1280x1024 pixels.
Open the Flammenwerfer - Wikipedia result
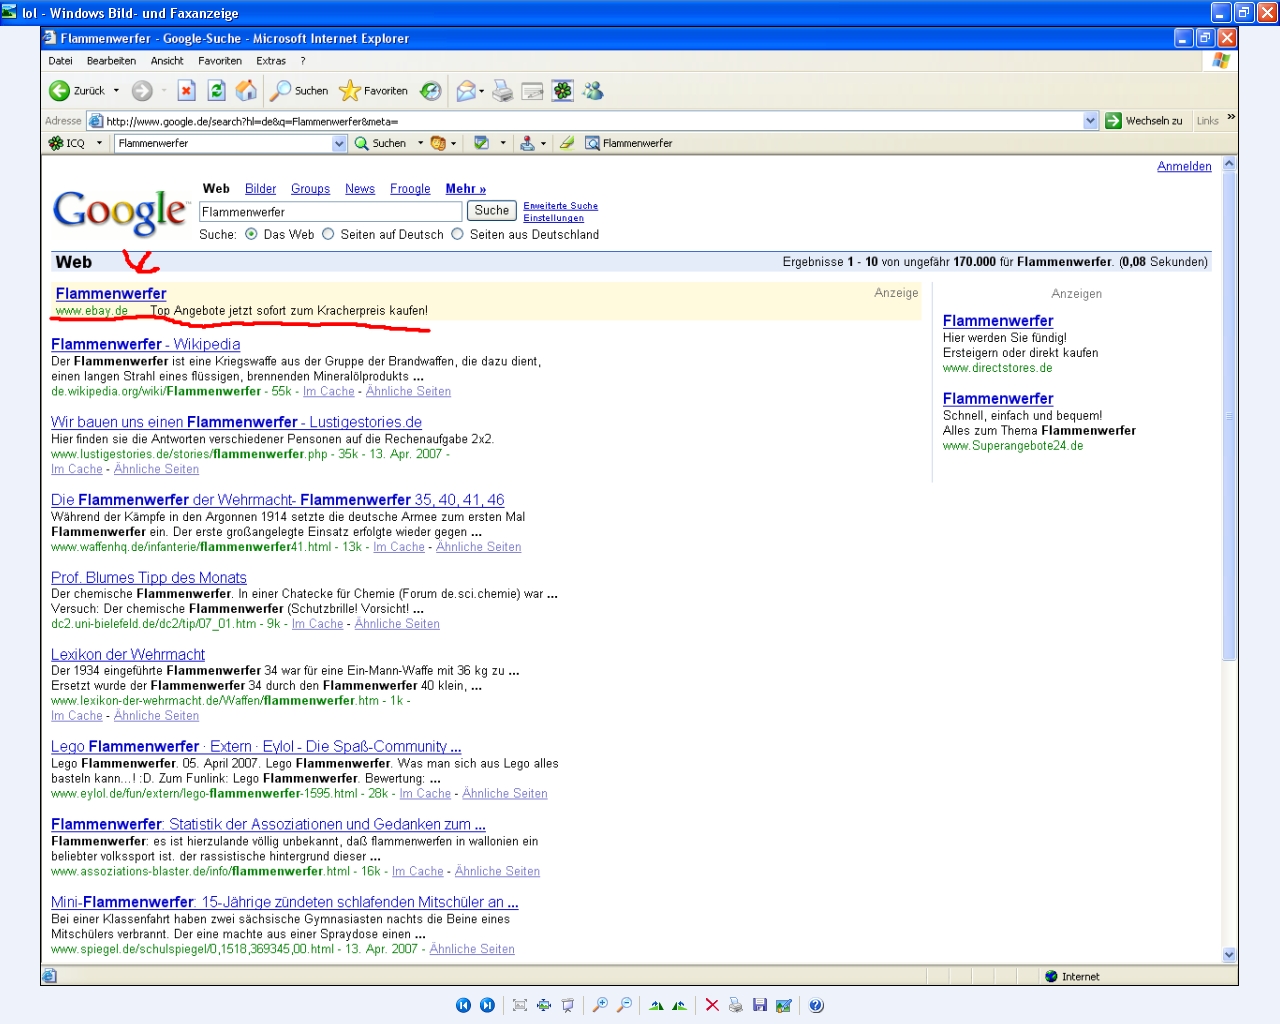(146, 344)
